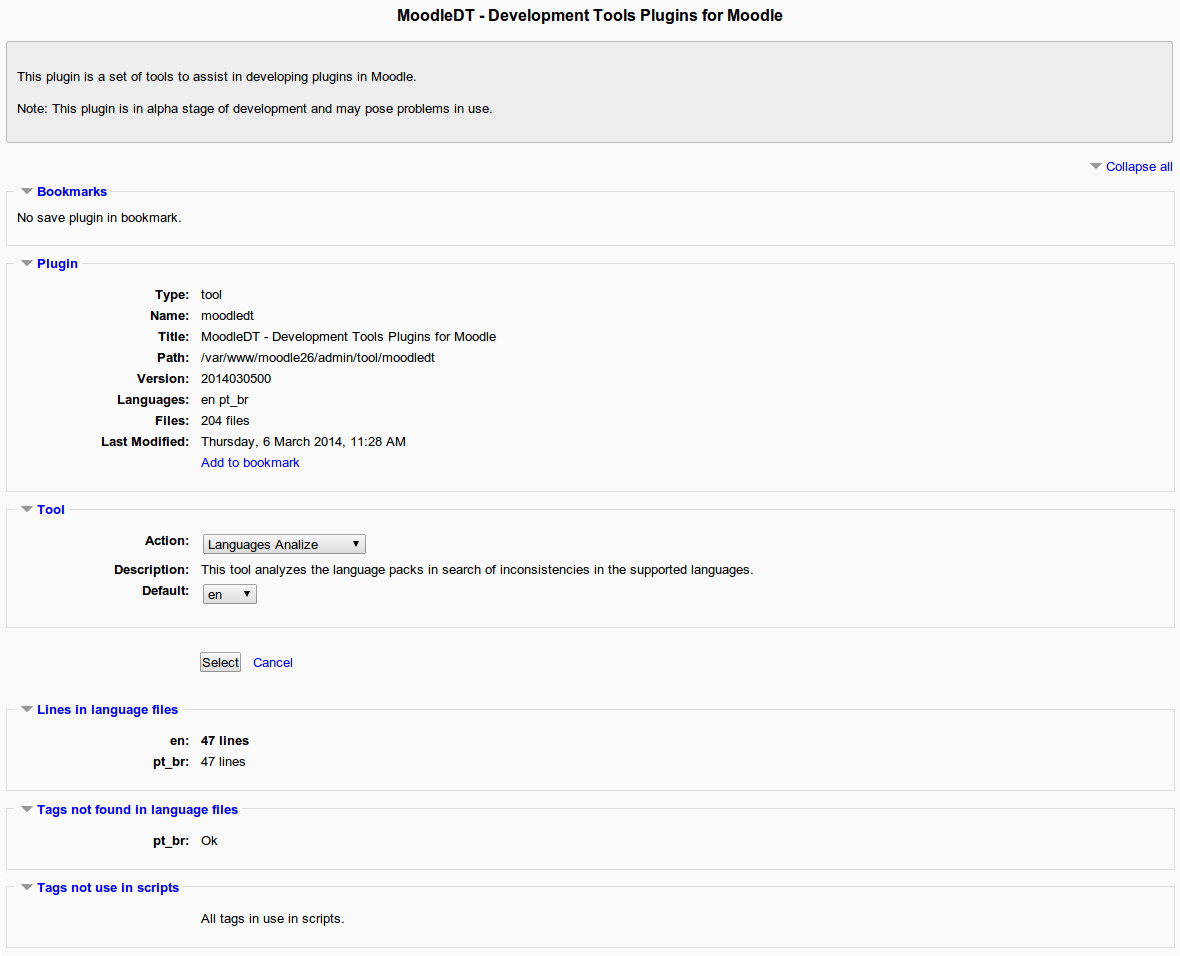This screenshot has height=956, width=1180.
Task: Click the Plugin heading
Action: (x=57, y=263)
